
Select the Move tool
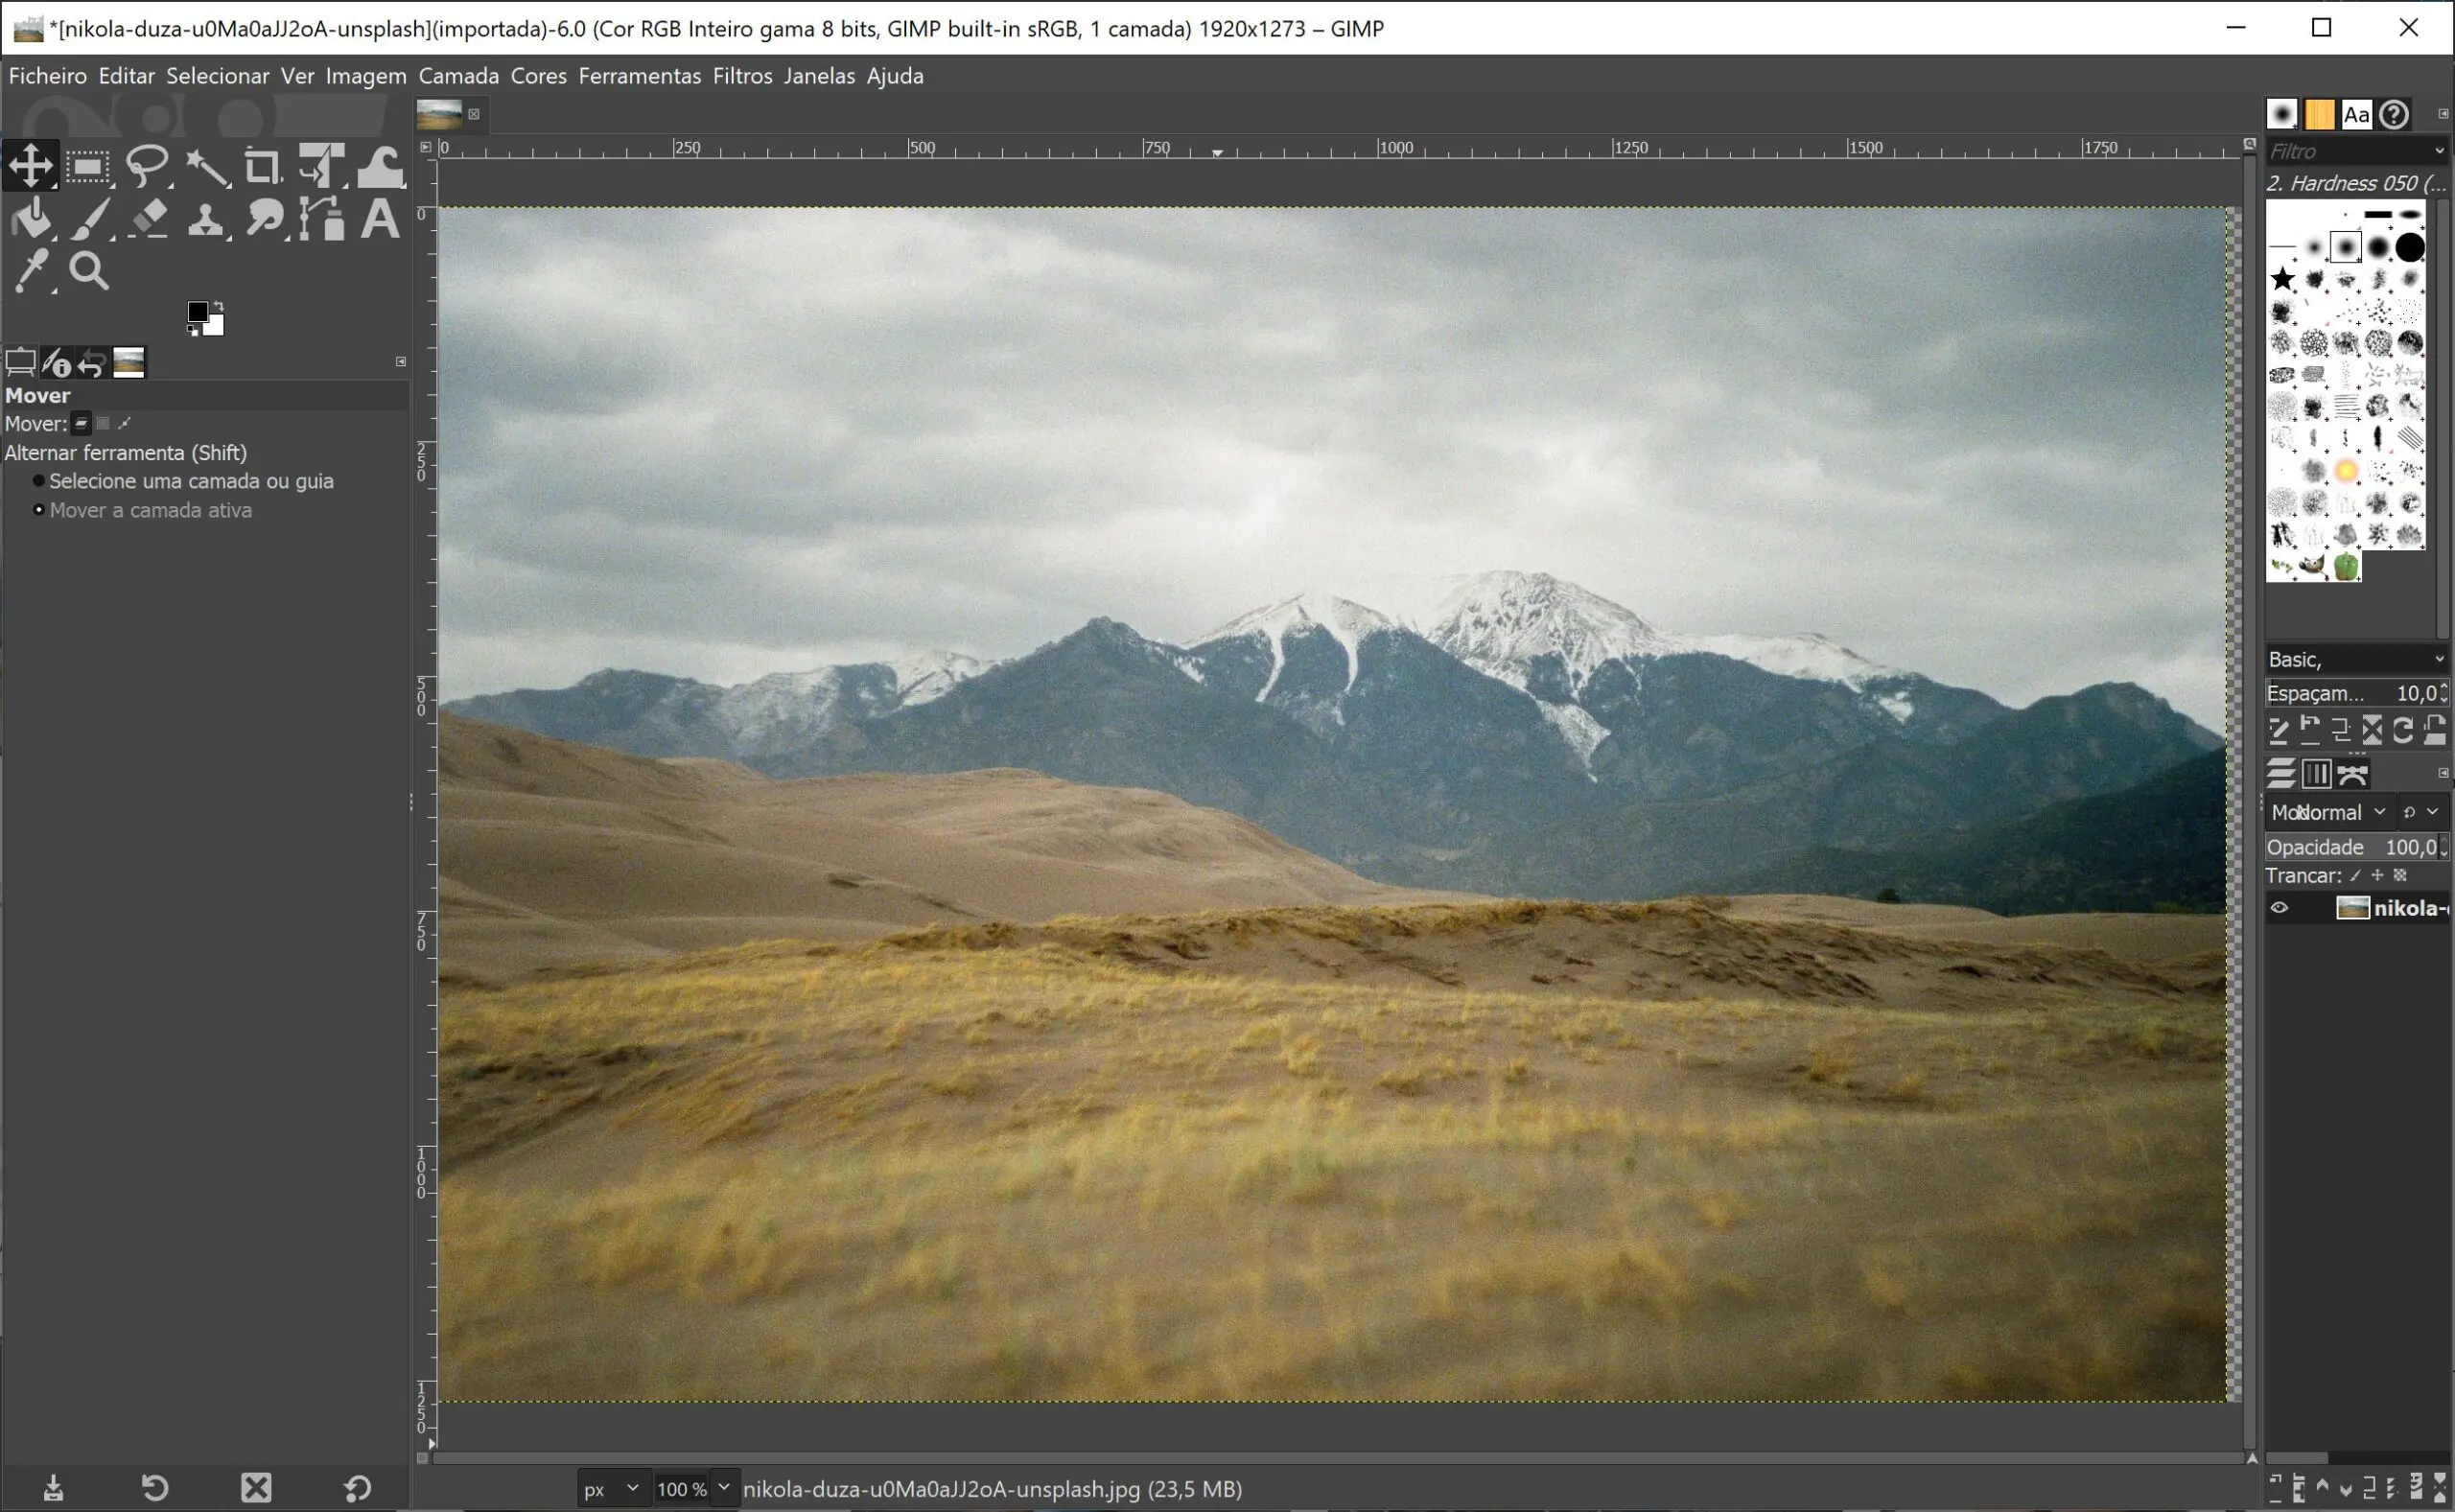(31, 166)
